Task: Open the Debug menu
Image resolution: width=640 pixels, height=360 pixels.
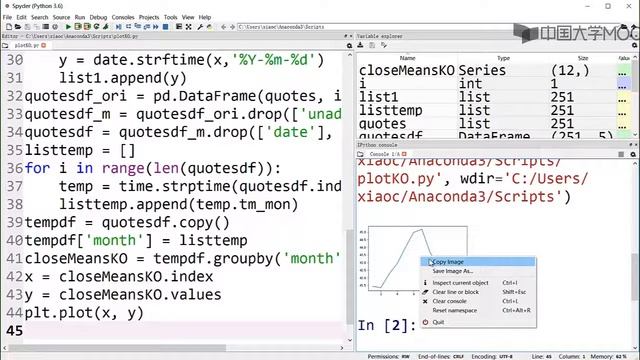Action: point(98,17)
